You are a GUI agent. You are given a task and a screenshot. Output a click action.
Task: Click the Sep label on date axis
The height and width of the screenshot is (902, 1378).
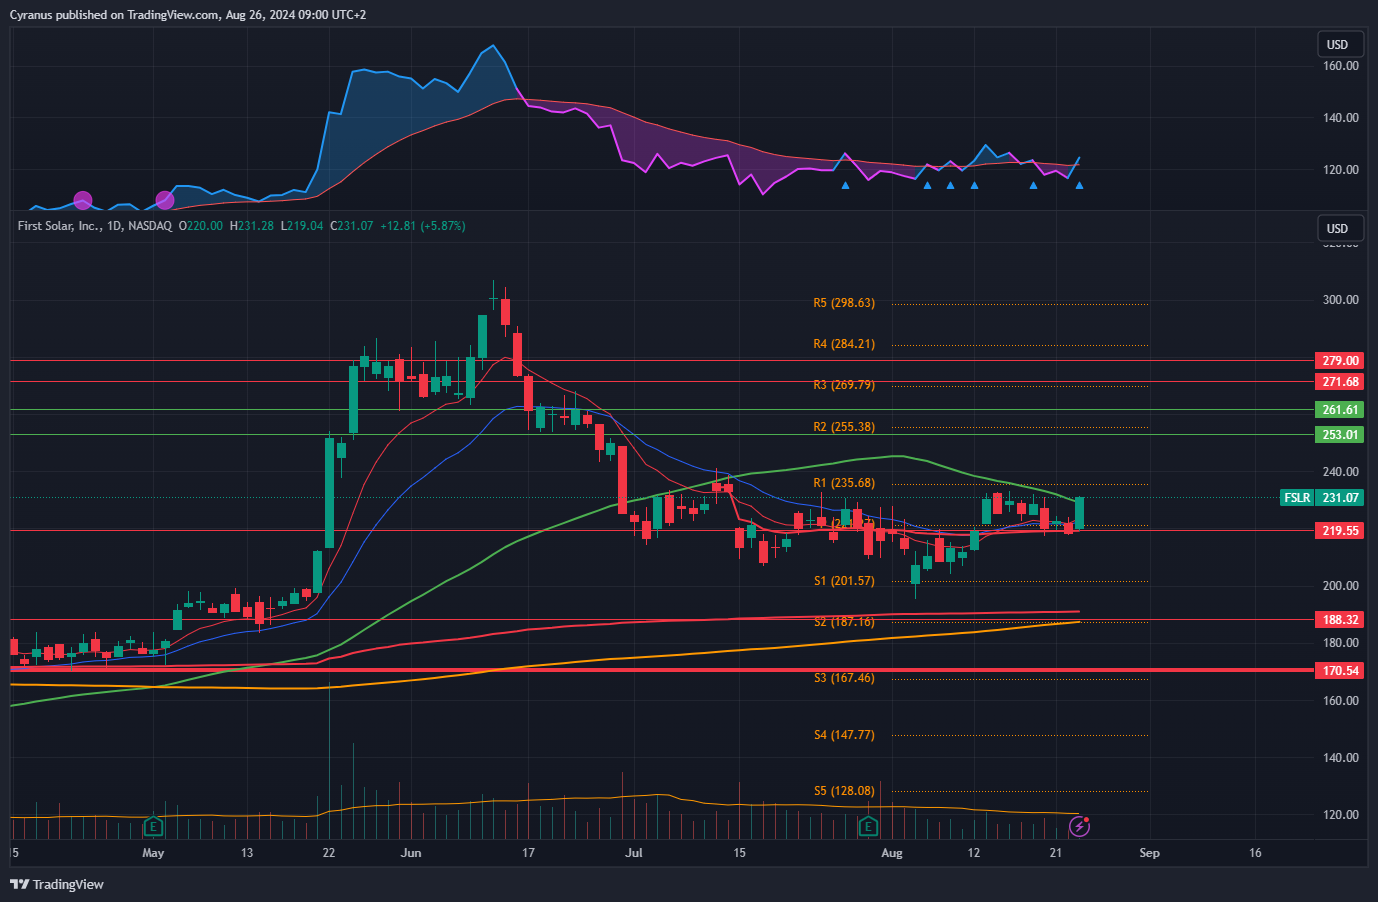1150,853
